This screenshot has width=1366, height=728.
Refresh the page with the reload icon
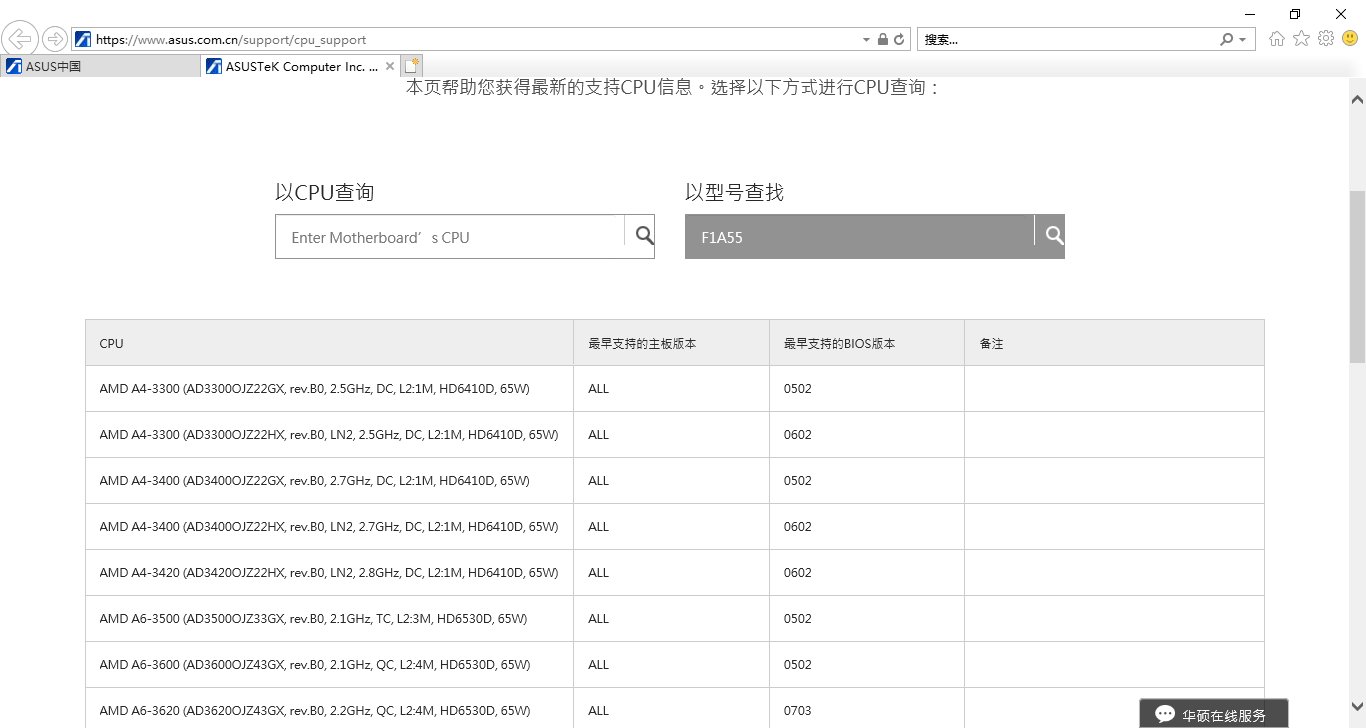click(x=899, y=39)
